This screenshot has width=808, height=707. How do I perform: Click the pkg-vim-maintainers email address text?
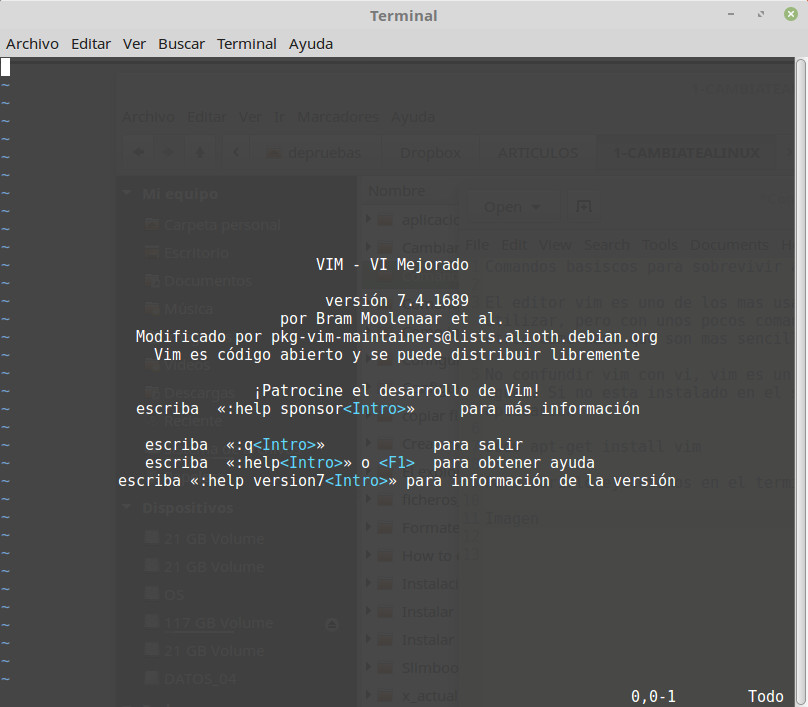pos(464,336)
